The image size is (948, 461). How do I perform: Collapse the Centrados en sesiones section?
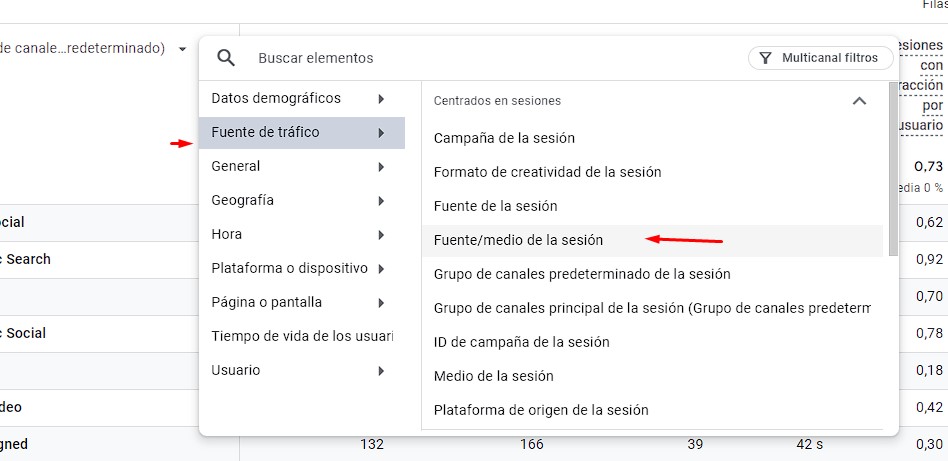tap(858, 101)
